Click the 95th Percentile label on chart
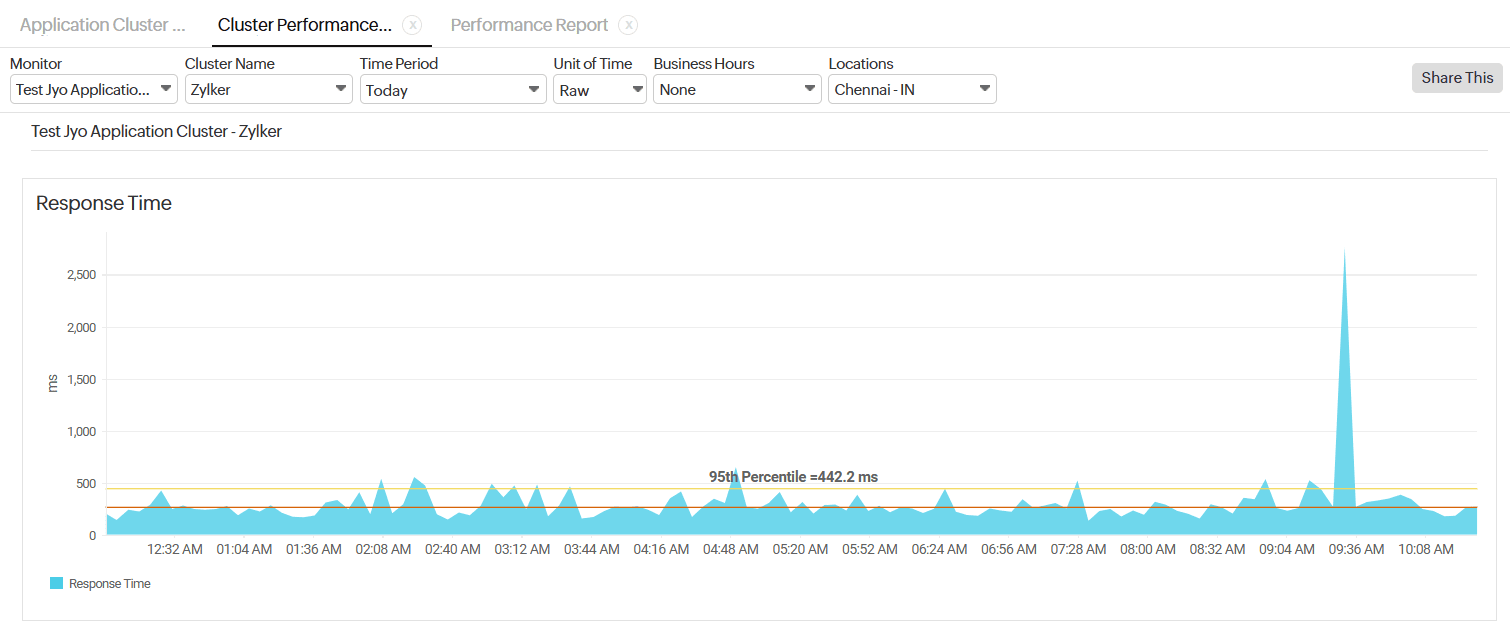This screenshot has width=1510, height=632. pos(793,477)
